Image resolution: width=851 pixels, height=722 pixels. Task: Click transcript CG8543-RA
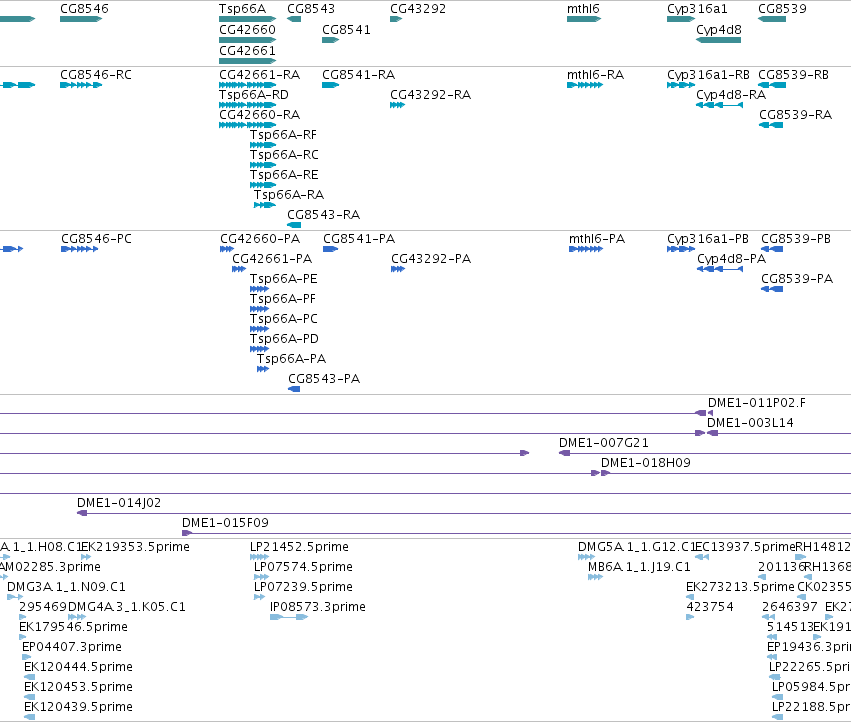294,225
